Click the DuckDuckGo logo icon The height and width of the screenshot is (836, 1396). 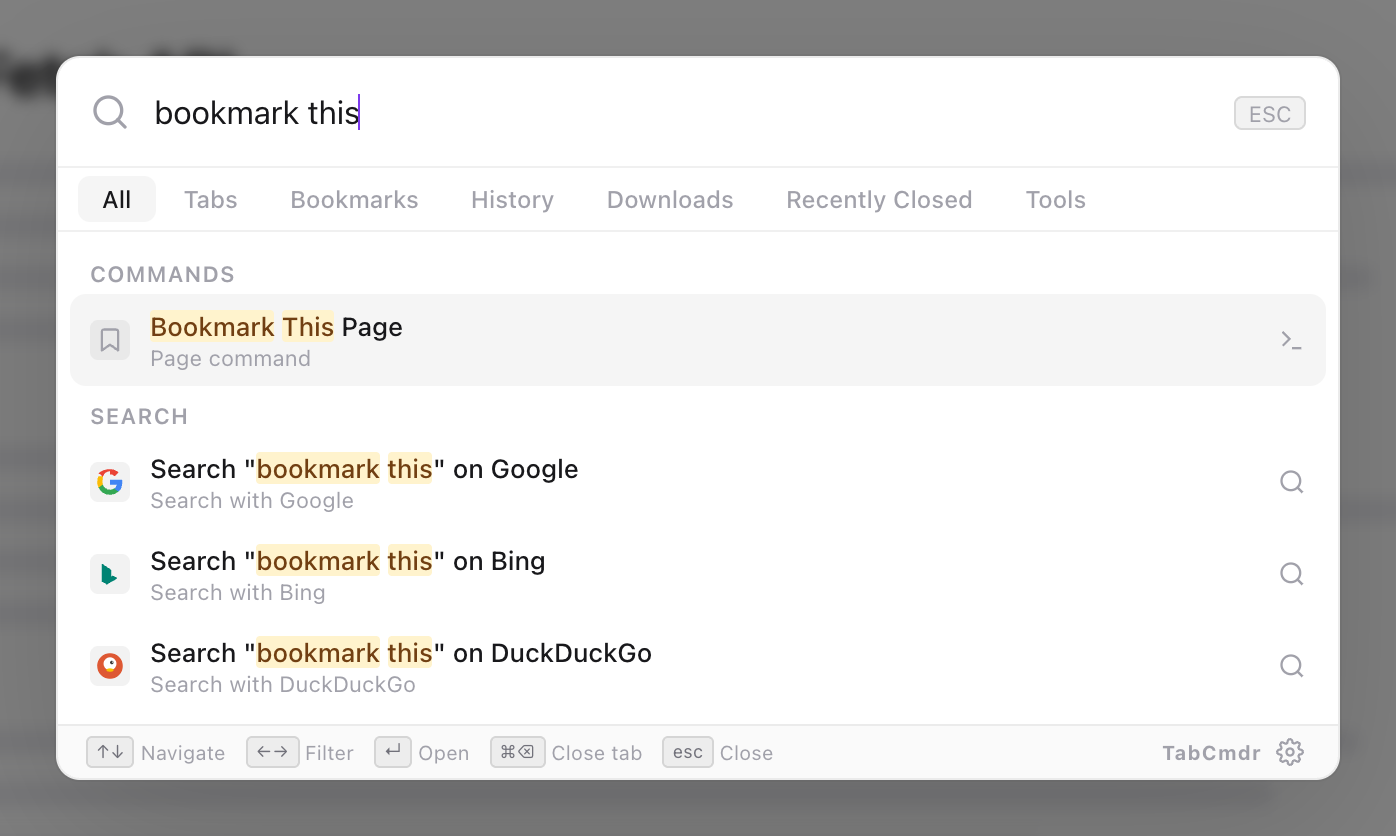click(110, 666)
